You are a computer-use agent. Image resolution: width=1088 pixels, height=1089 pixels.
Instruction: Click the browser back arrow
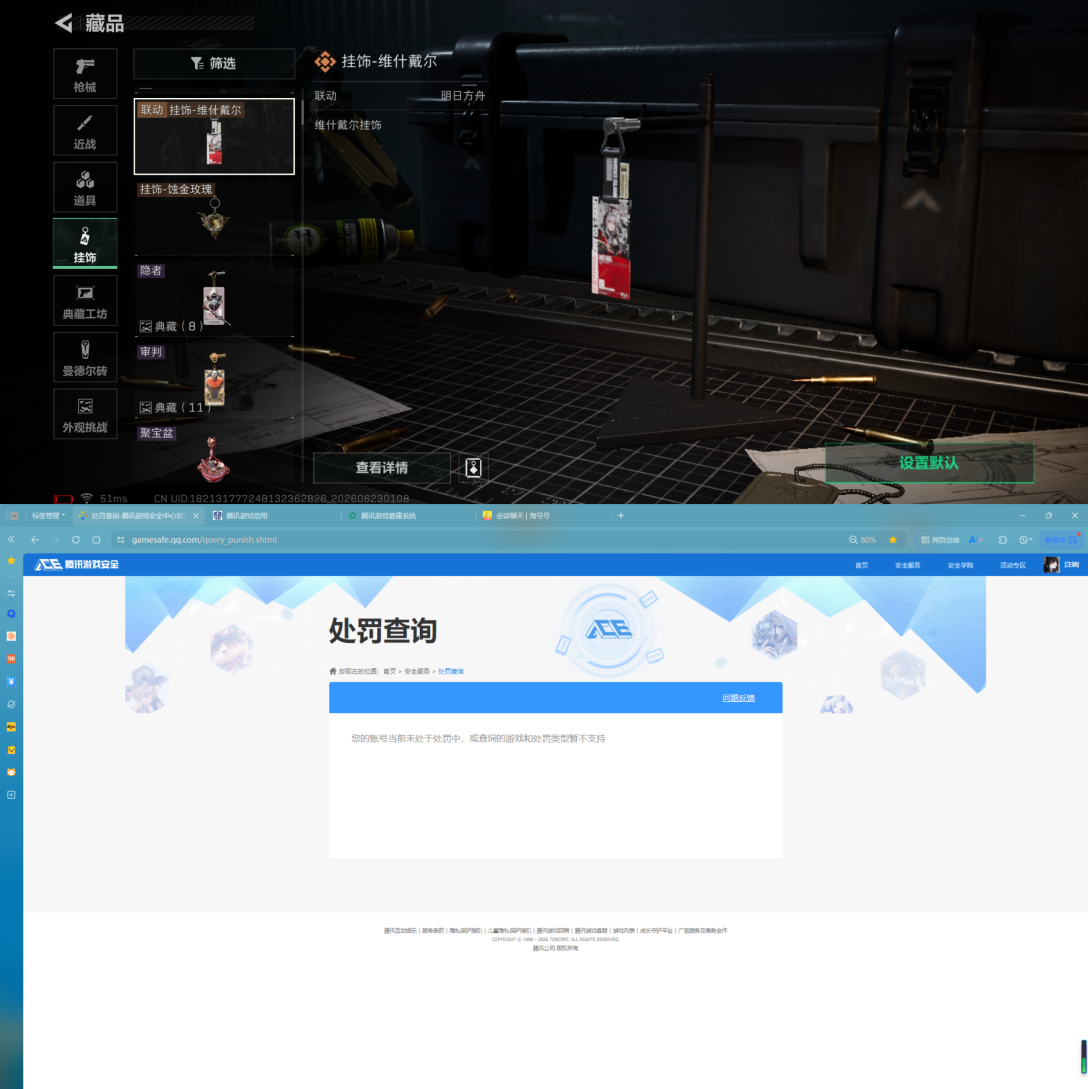tap(35, 540)
